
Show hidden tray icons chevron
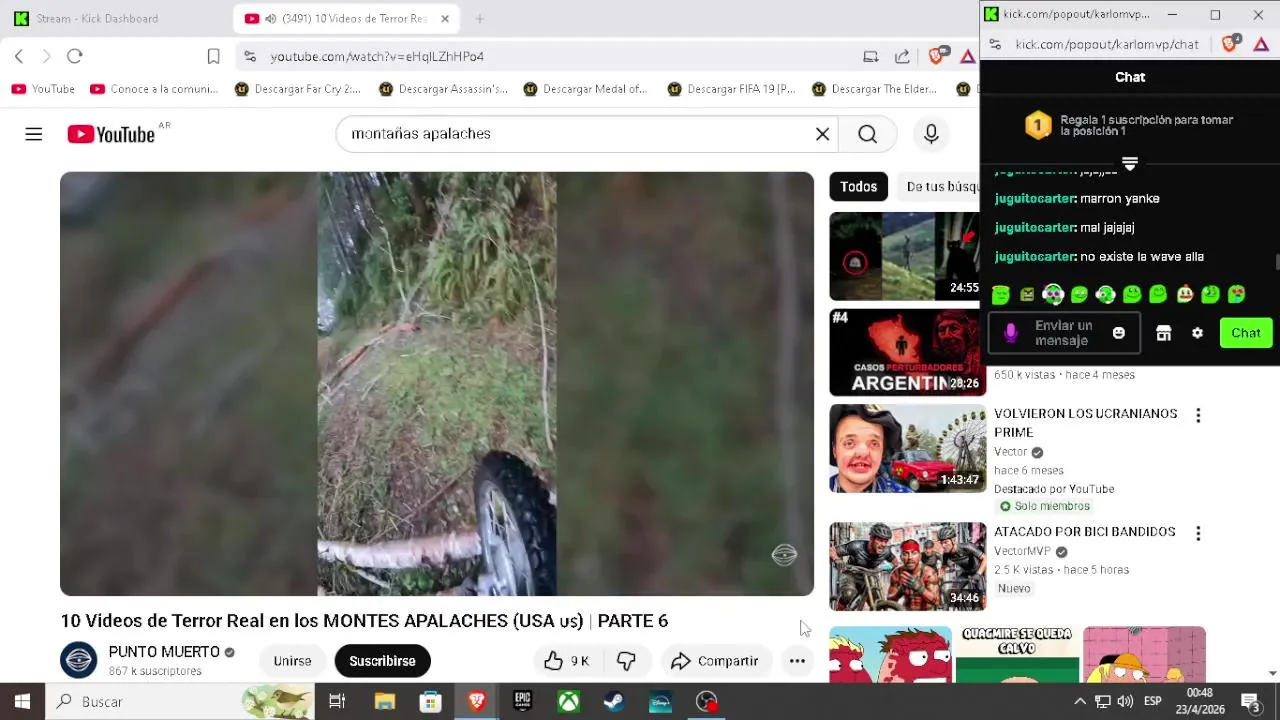pyautogui.click(x=1079, y=702)
